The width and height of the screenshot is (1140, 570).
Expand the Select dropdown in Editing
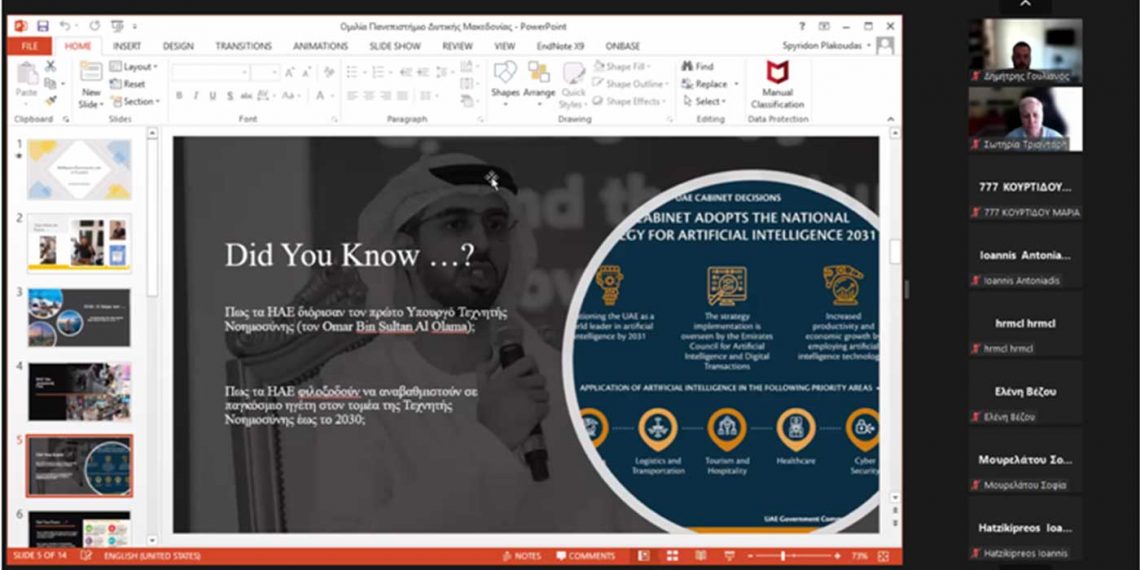coord(707,102)
